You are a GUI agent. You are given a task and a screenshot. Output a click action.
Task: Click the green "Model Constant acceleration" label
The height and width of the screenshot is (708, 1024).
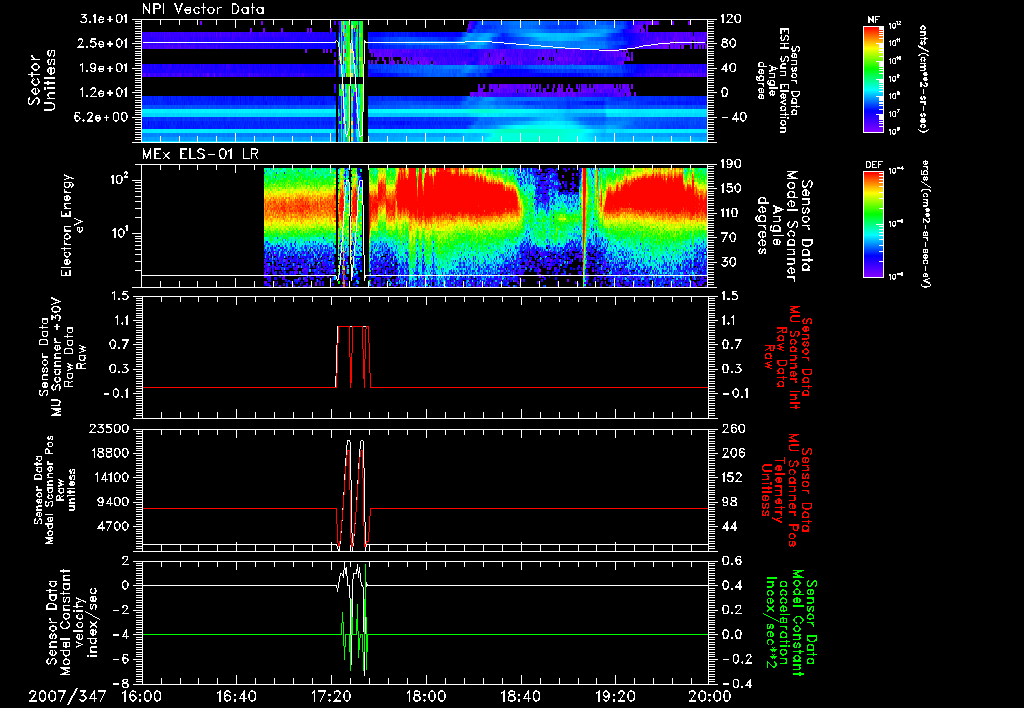(x=790, y=622)
